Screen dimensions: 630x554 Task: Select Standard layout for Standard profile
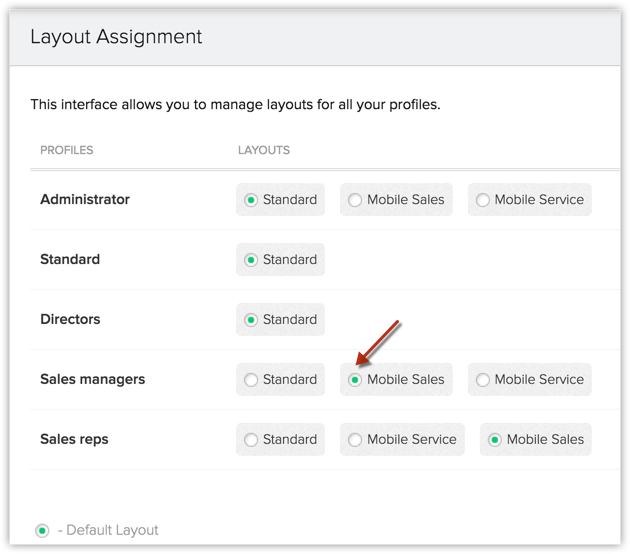252,260
